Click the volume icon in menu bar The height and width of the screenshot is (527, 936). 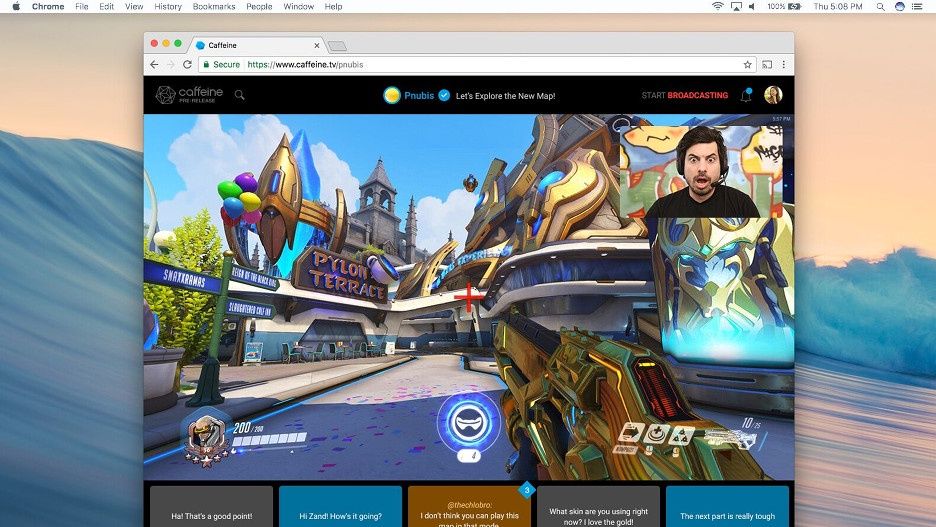pyautogui.click(x=752, y=7)
